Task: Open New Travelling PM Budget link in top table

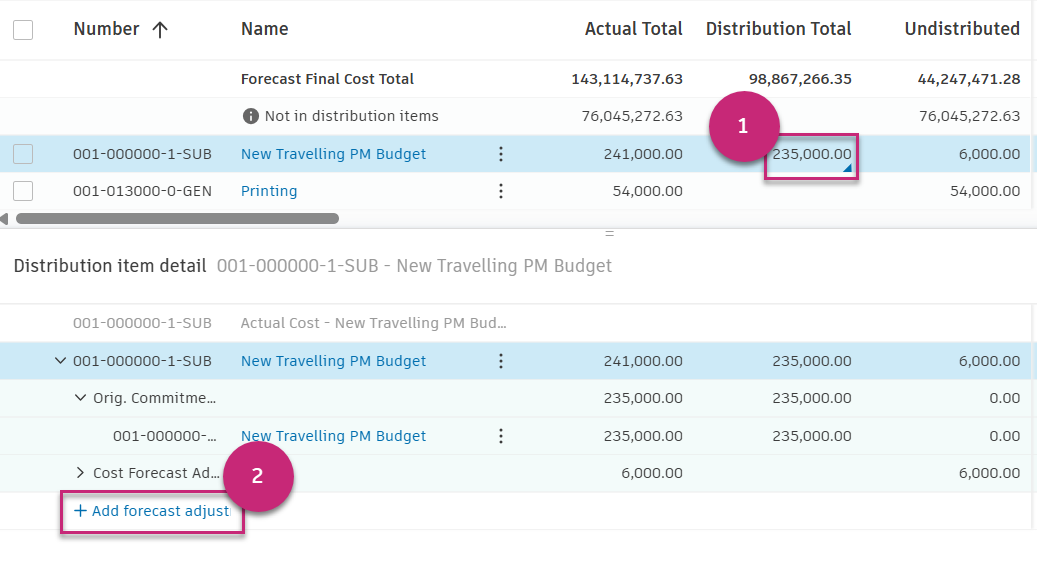Action: pos(333,154)
